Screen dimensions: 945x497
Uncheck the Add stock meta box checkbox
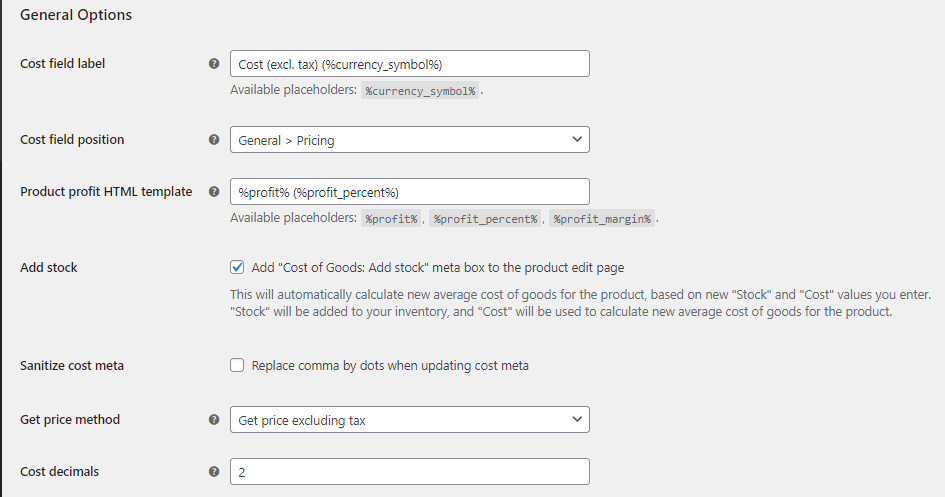click(237, 267)
